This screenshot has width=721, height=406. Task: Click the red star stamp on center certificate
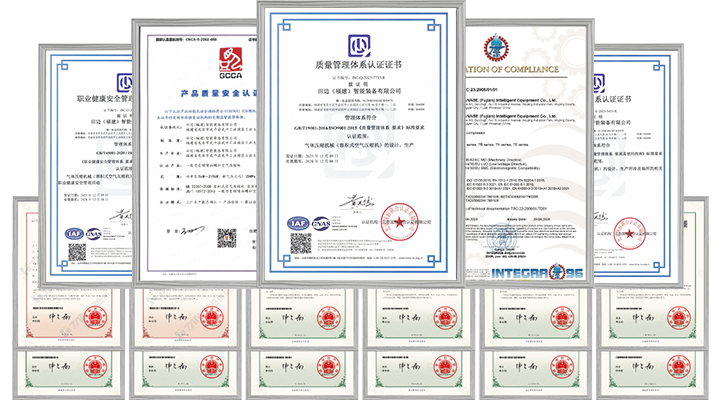point(400,222)
